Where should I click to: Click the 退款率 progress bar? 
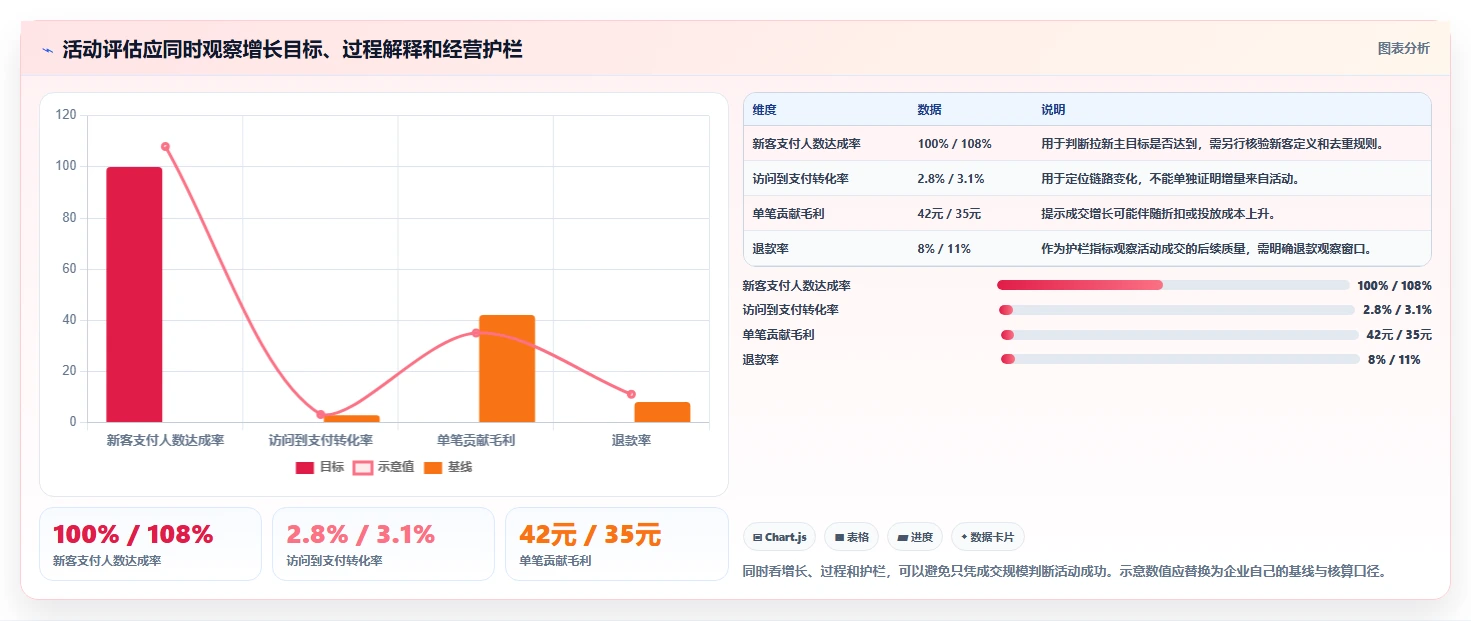click(x=1180, y=359)
